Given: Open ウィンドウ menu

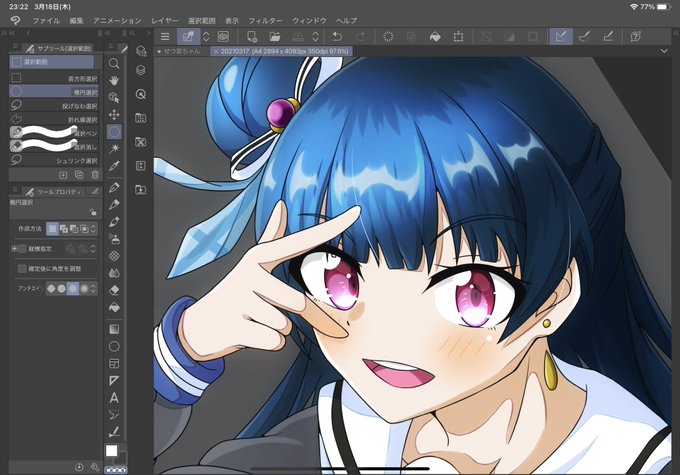Looking at the screenshot, I should click(x=309, y=20).
